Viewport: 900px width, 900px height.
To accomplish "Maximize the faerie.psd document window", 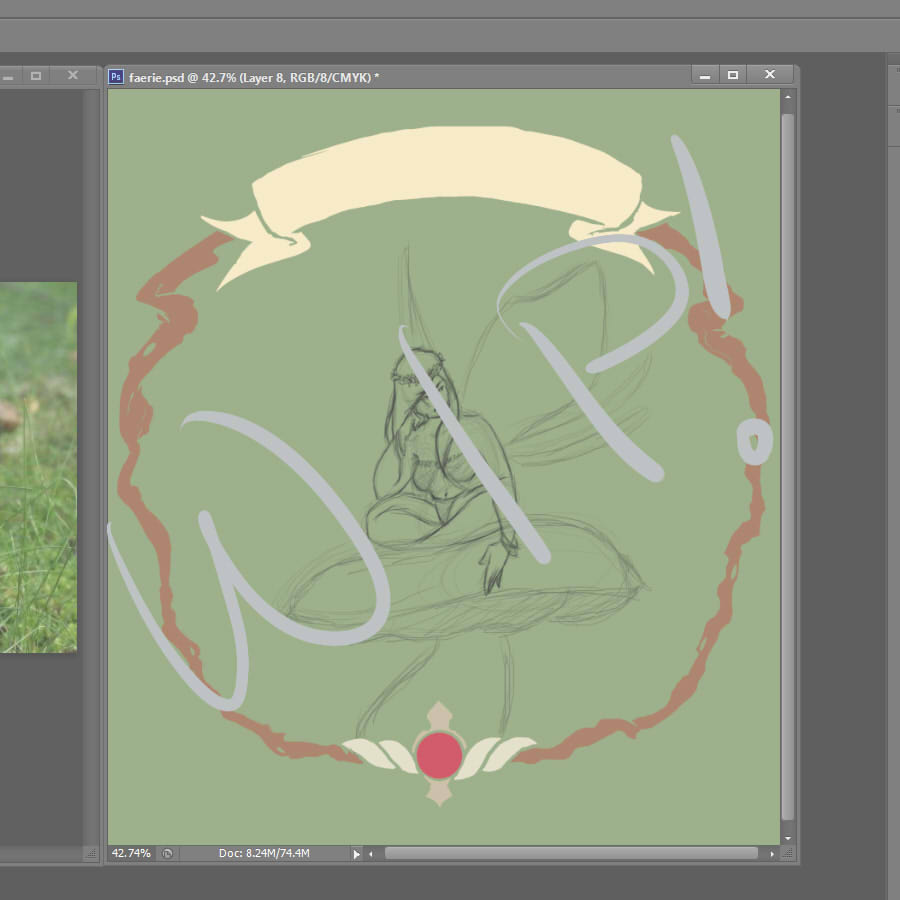I will (732, 75).
